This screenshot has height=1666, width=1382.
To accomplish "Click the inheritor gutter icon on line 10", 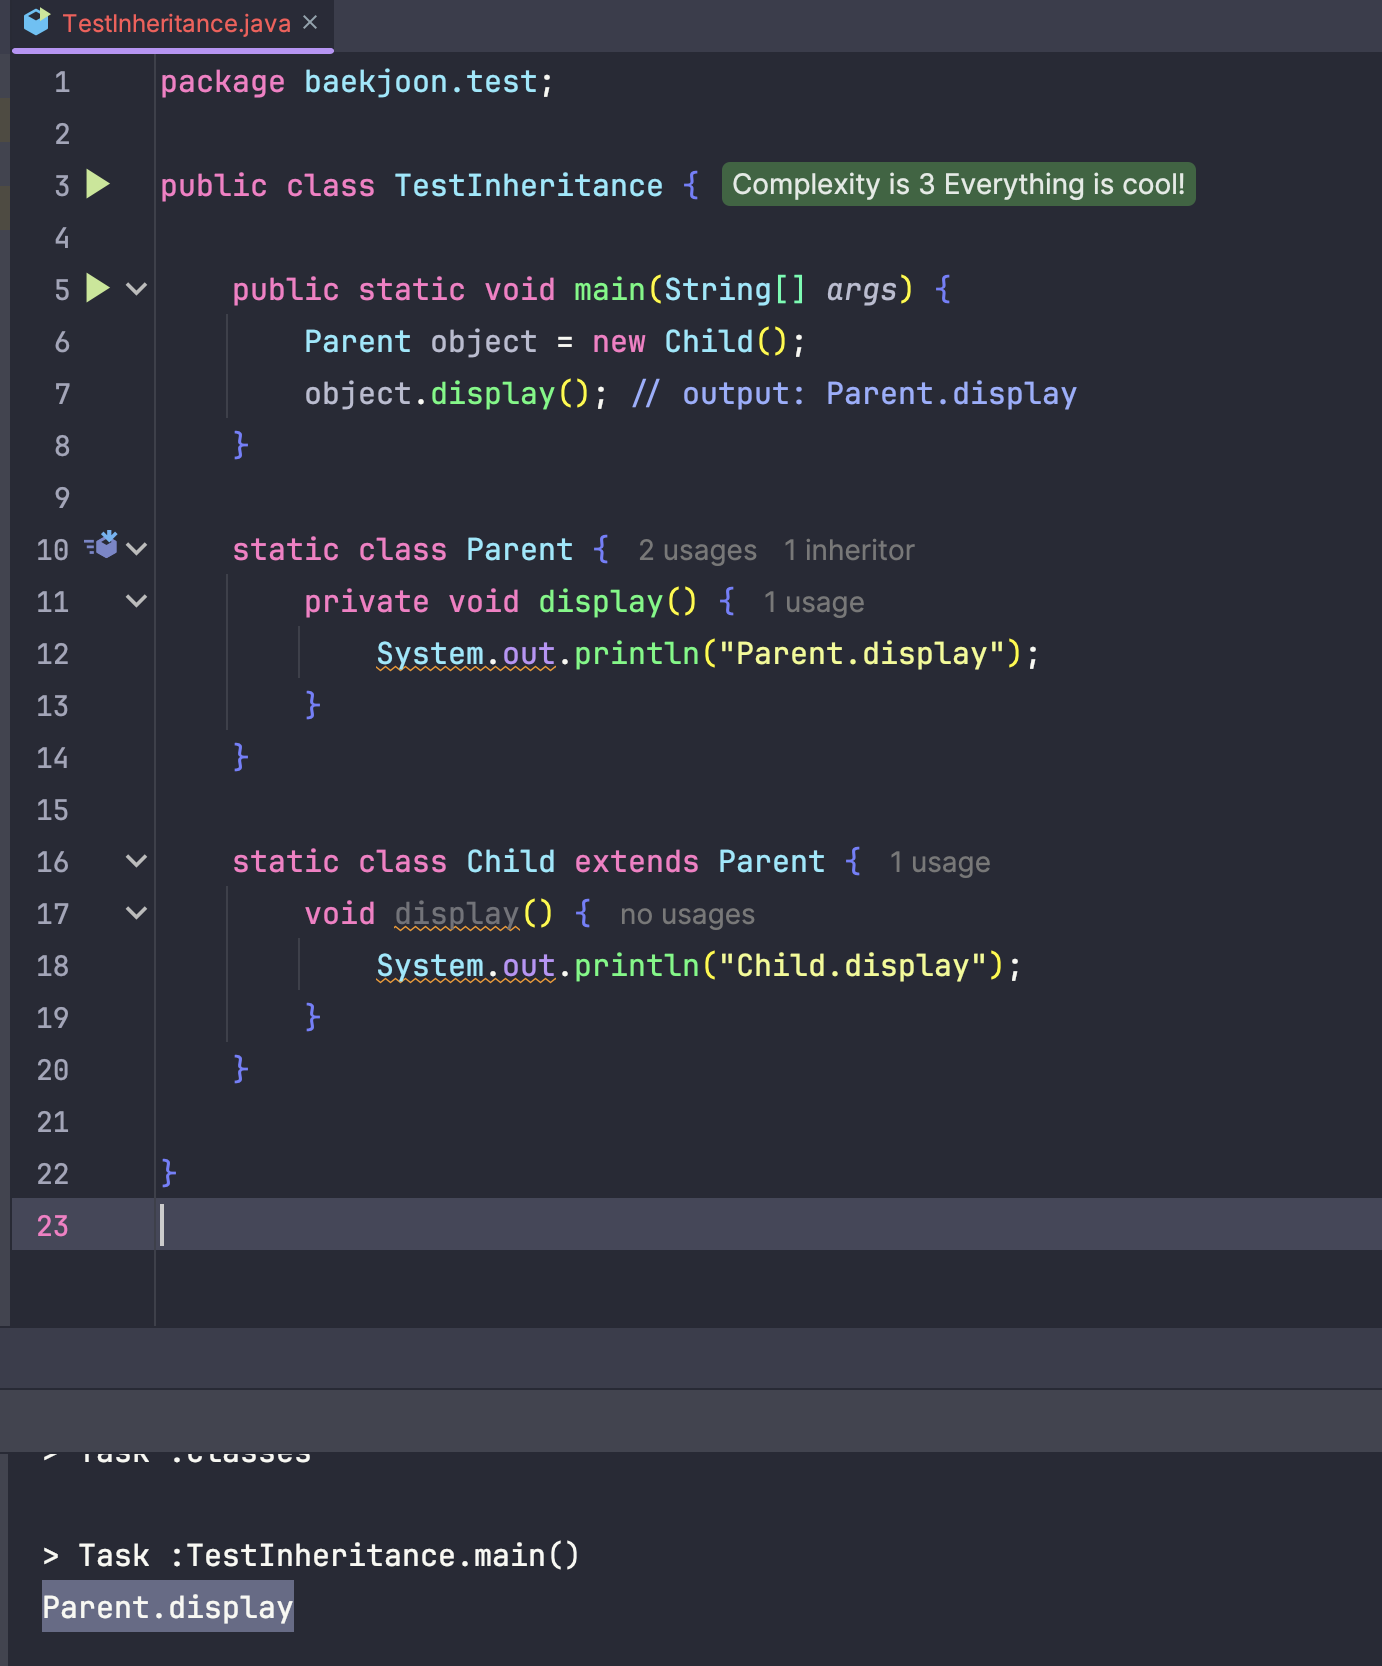I will click(x=103, y=545).
